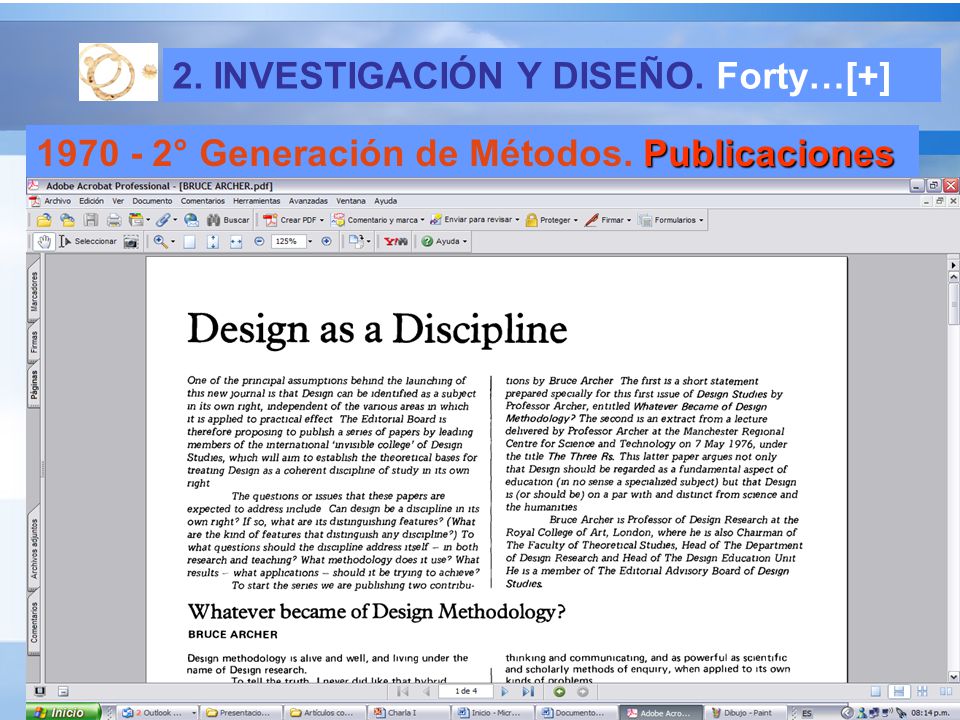Click the zoom in plus button
This screenshot has width=960, height=720.
326,241
